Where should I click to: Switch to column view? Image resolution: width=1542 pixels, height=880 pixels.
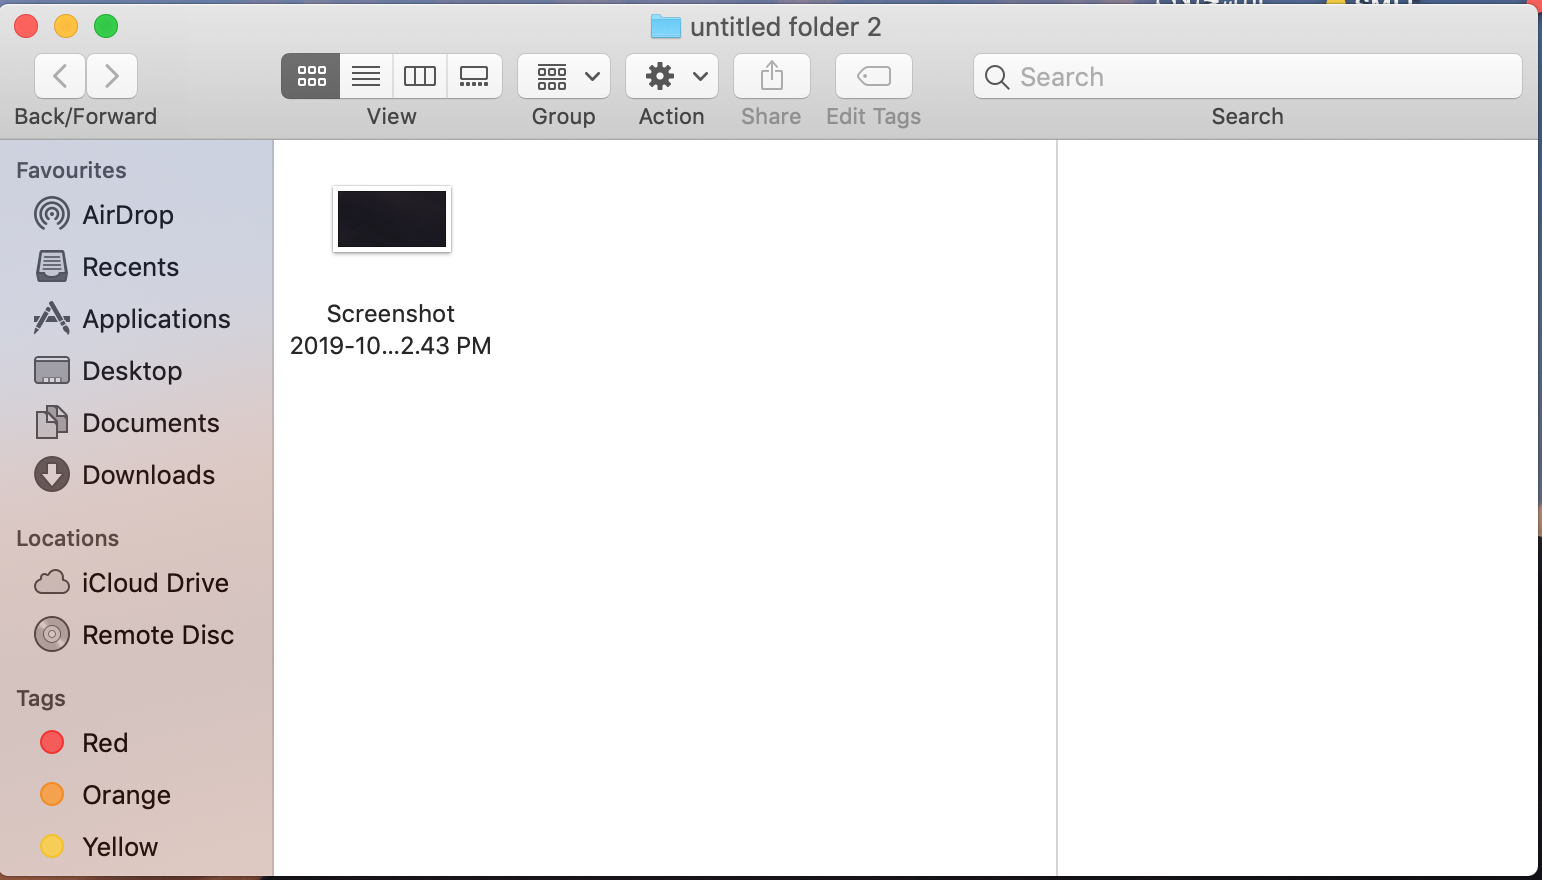pyautogui.click(x=420, y=76)
